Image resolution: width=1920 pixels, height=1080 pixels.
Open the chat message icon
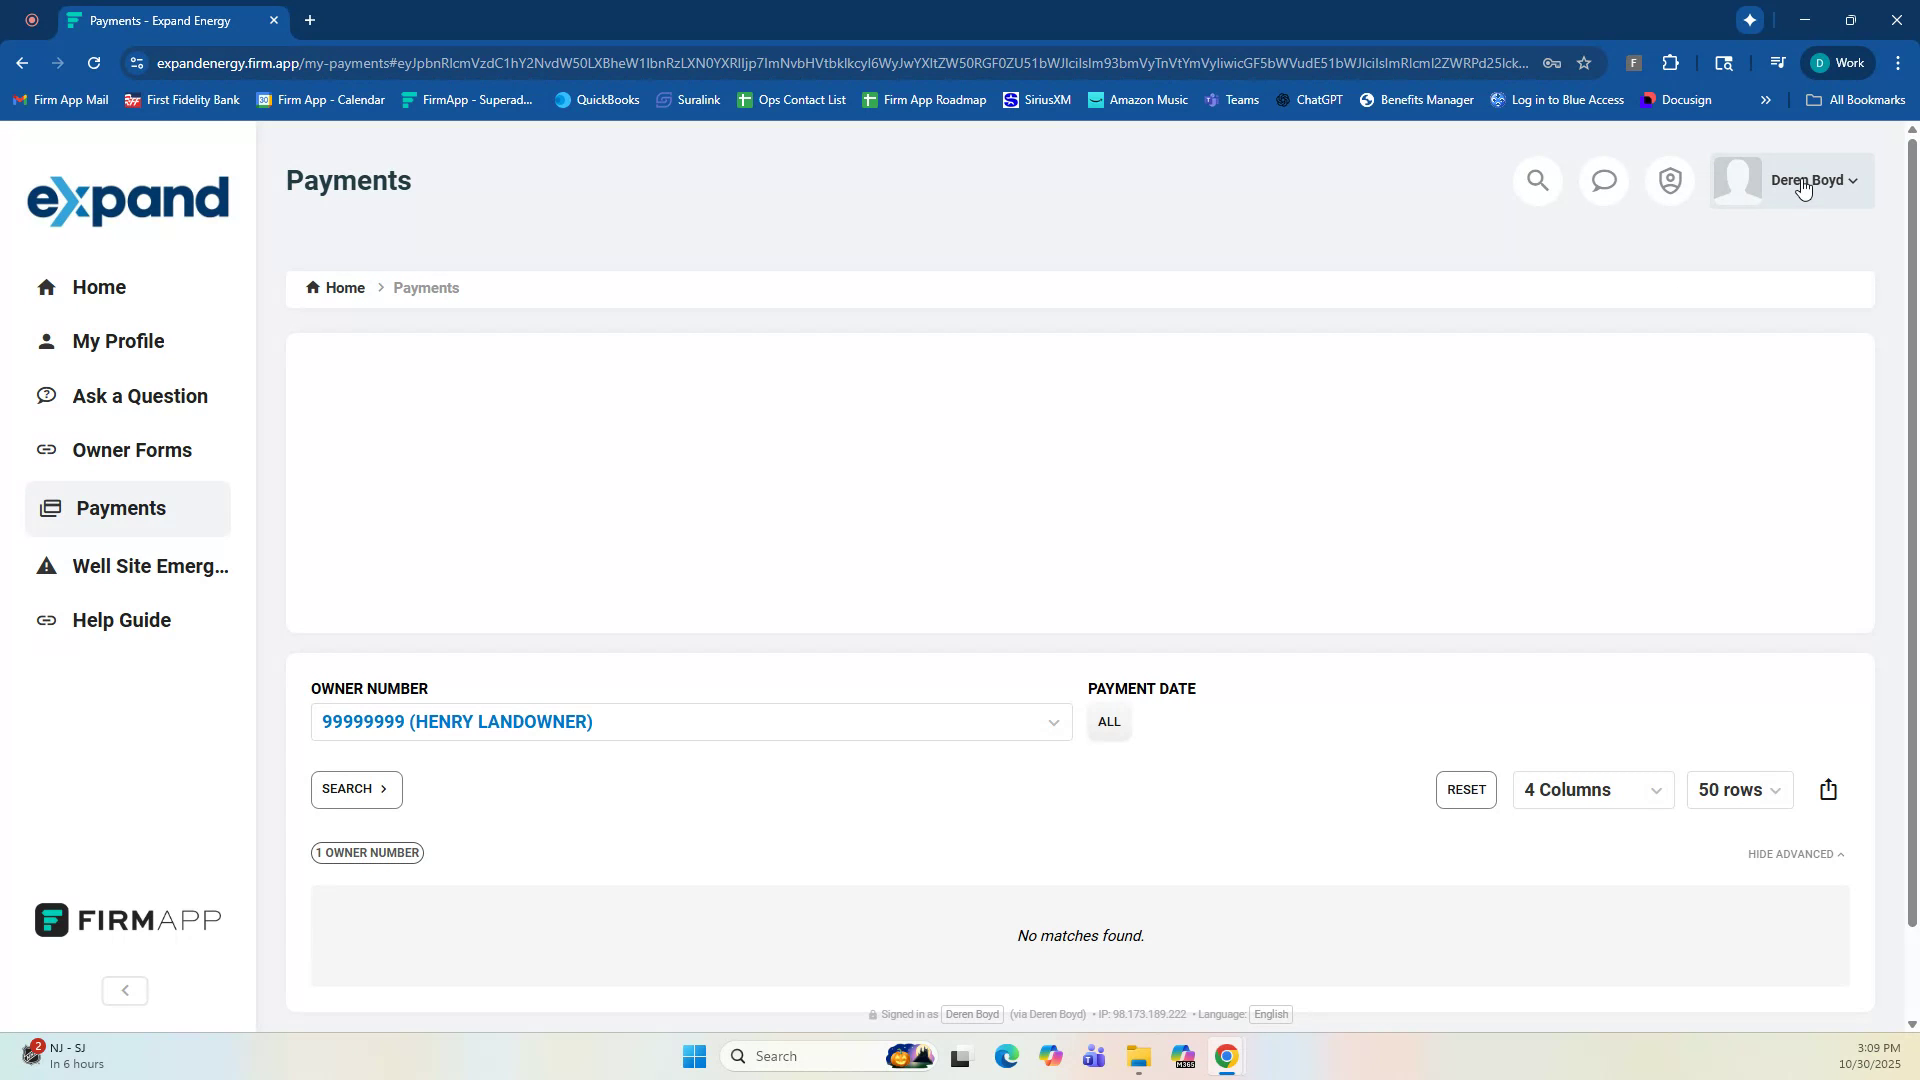1603,181
